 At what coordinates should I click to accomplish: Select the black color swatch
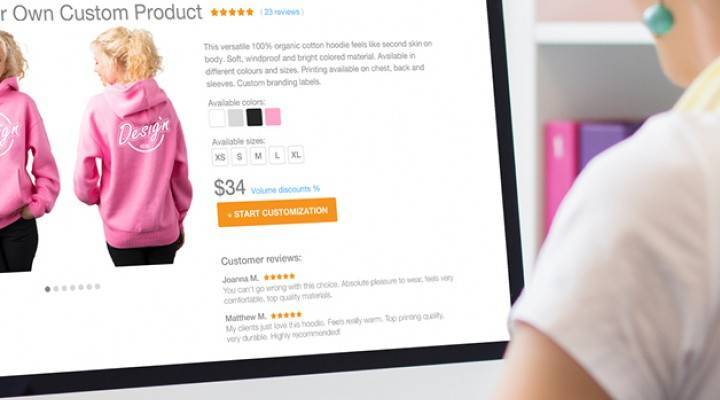(x=254, y=117)
